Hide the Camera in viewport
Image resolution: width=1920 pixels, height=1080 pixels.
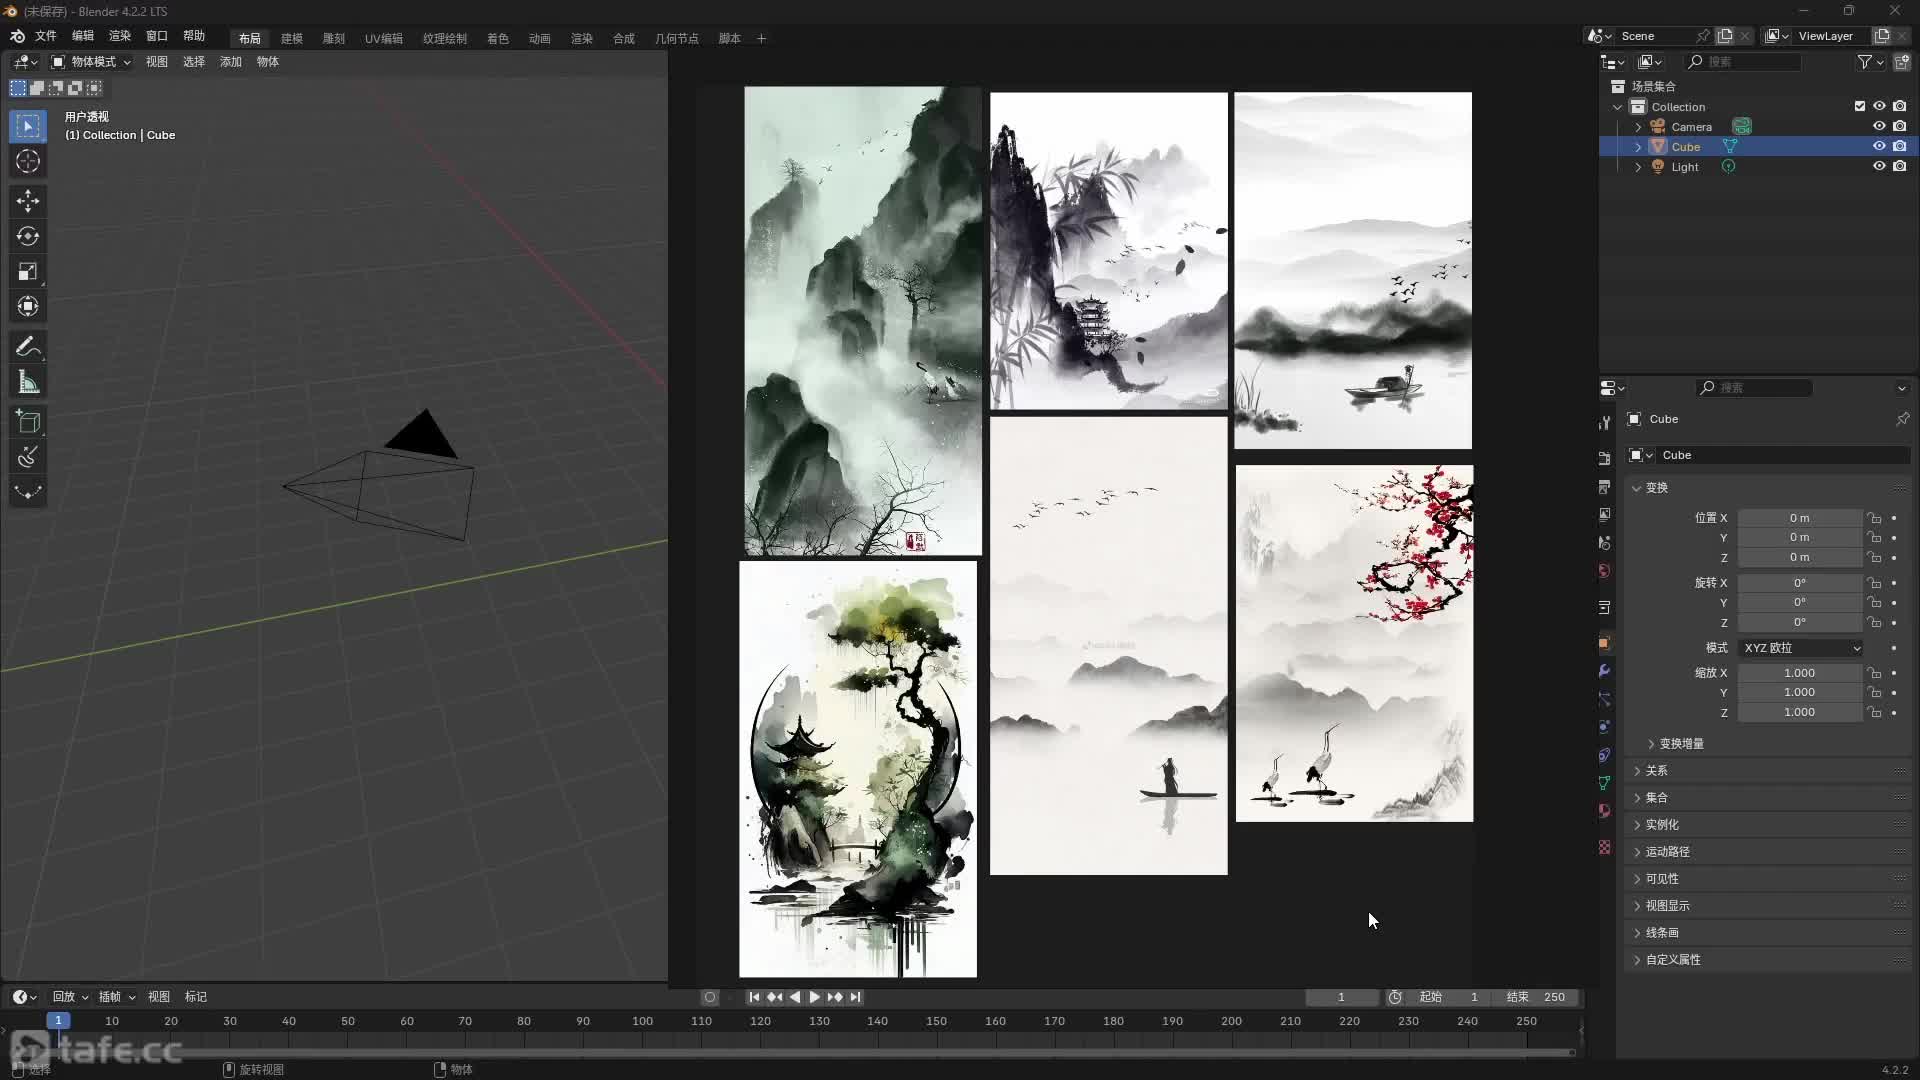(x=1879, y=127)
